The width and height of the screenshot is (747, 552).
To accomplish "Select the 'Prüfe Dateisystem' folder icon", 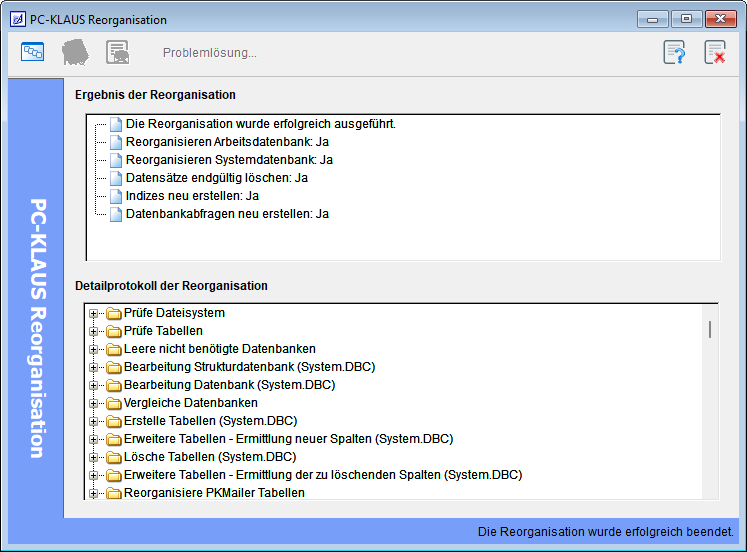I will point(113,313).
